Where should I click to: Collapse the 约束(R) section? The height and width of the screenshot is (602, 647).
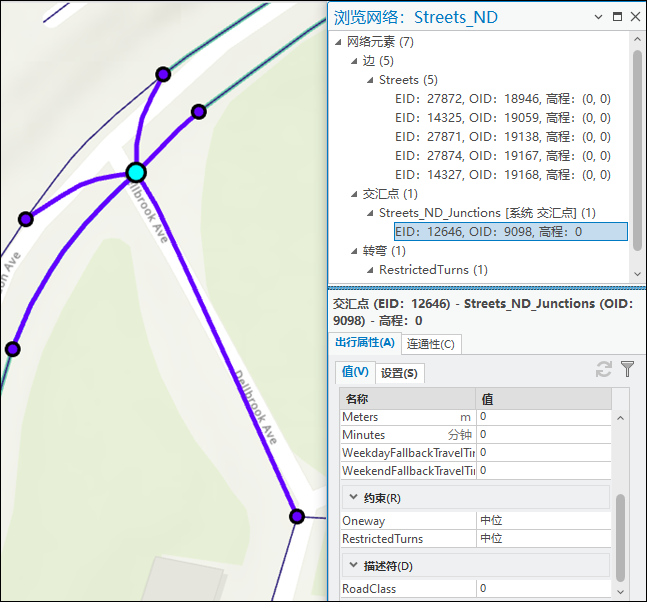pyautogui.click(x=353, y=498)
